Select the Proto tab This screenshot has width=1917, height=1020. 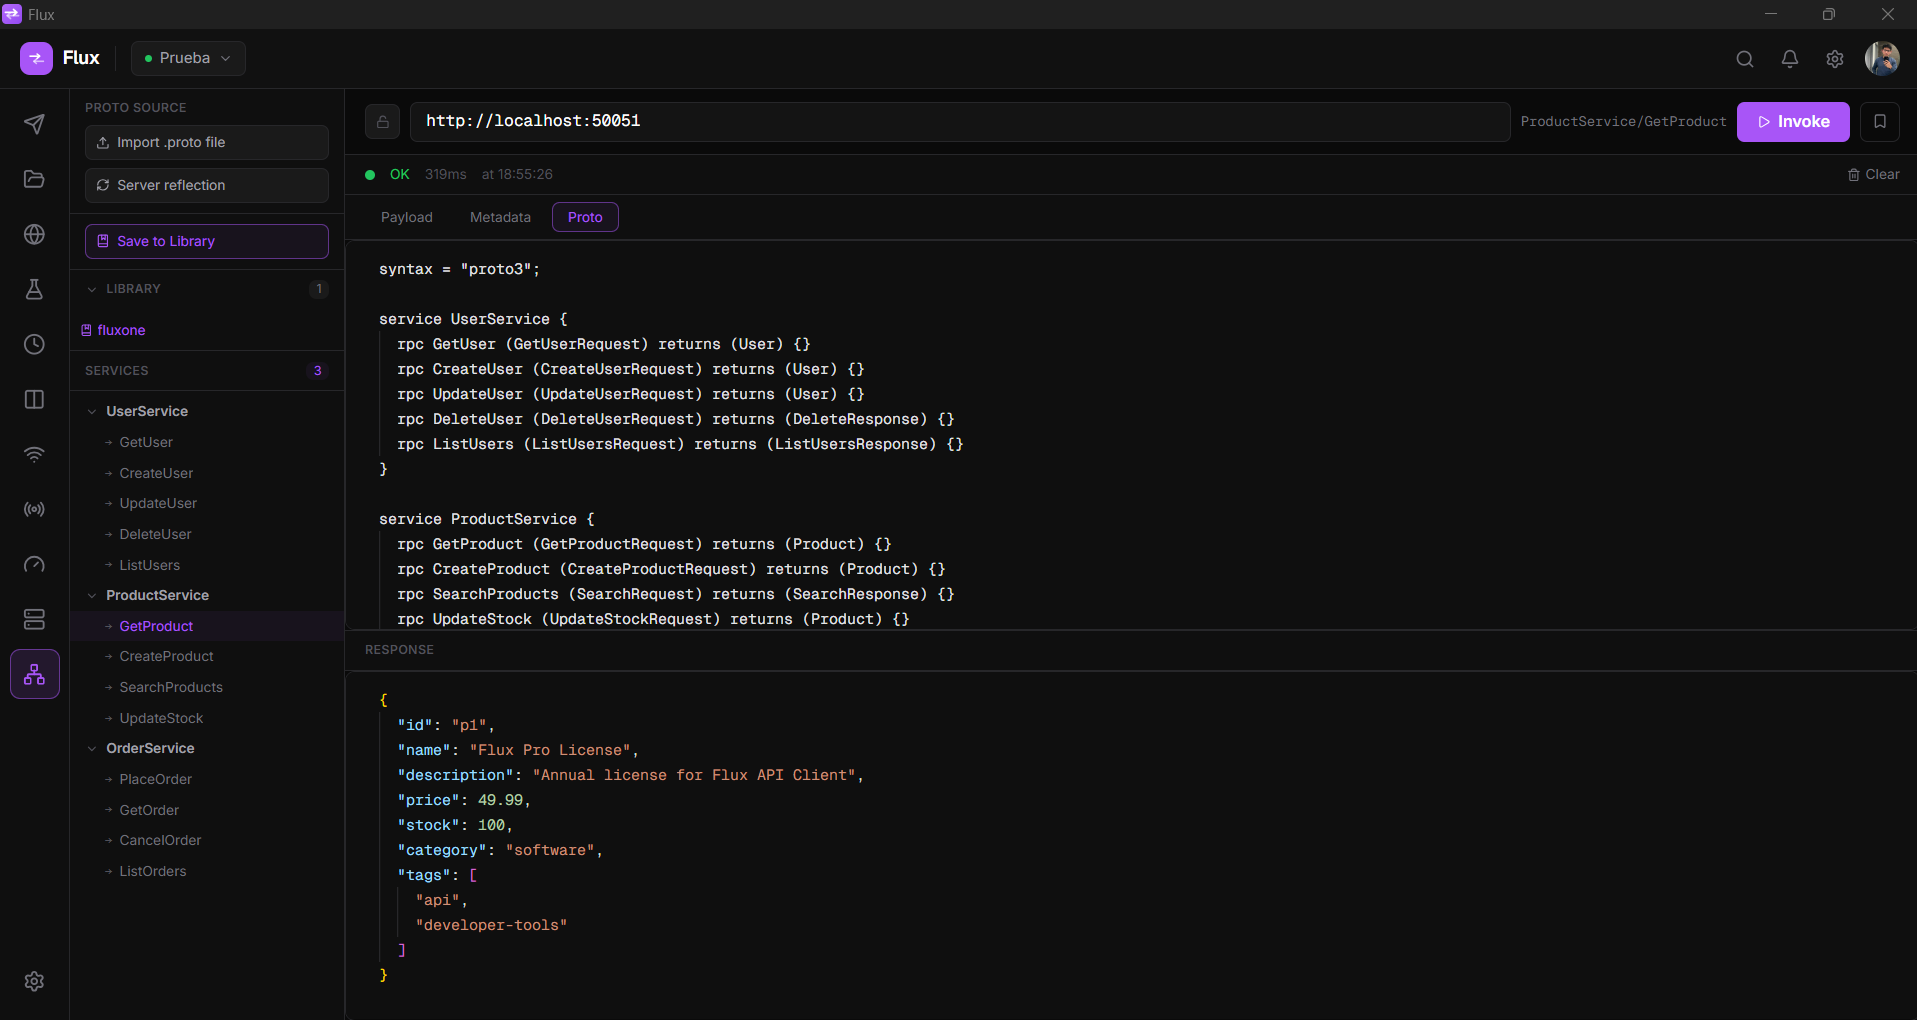pyautogui.click(x=585, y=217)
